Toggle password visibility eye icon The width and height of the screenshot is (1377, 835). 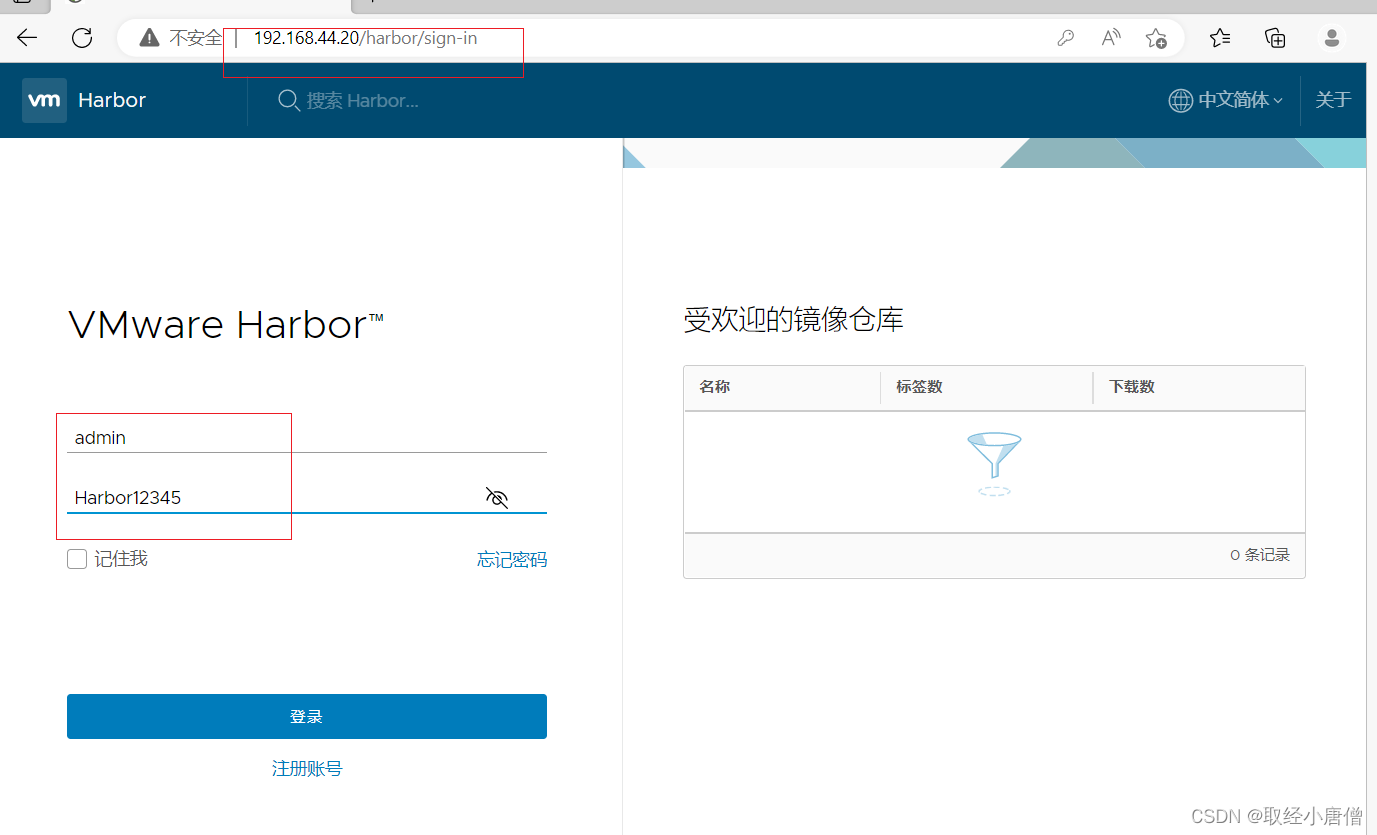(x=497, y=497)
